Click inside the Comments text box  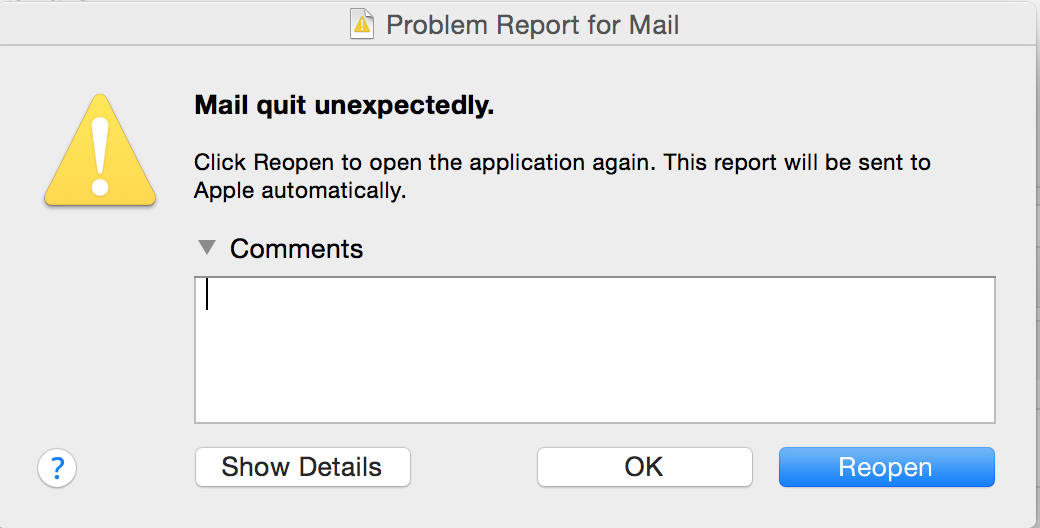tap(595, 350)
